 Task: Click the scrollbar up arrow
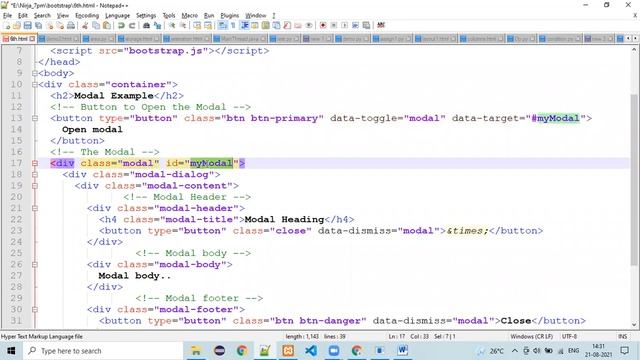(634, 50)
